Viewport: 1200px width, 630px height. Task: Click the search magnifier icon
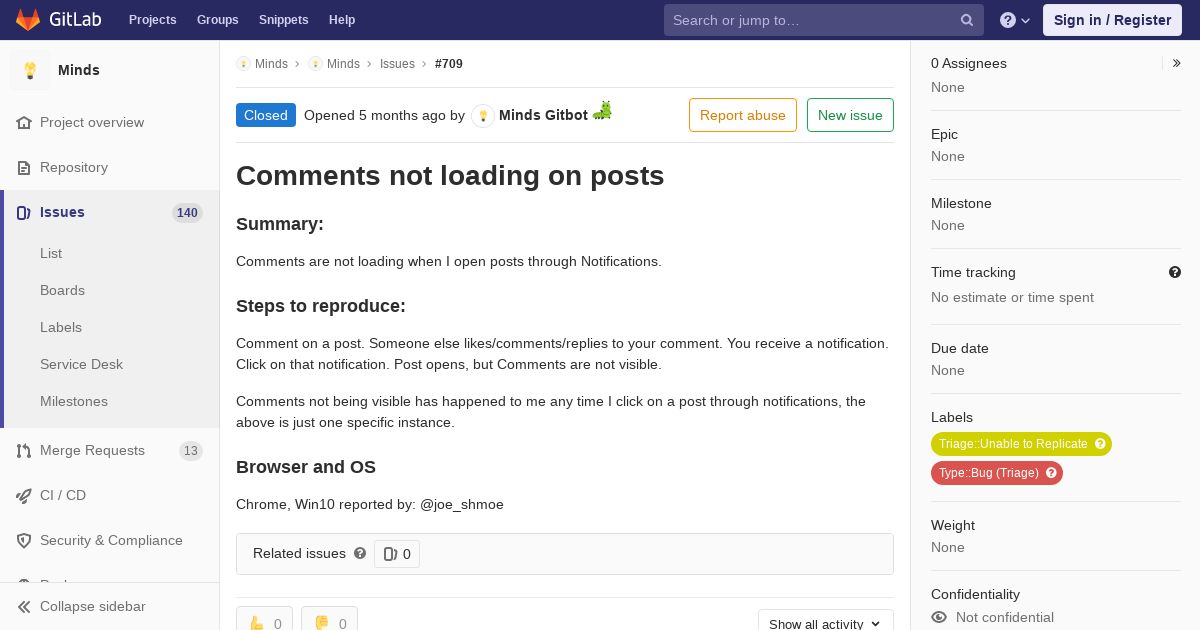click(x=967, y=20)
